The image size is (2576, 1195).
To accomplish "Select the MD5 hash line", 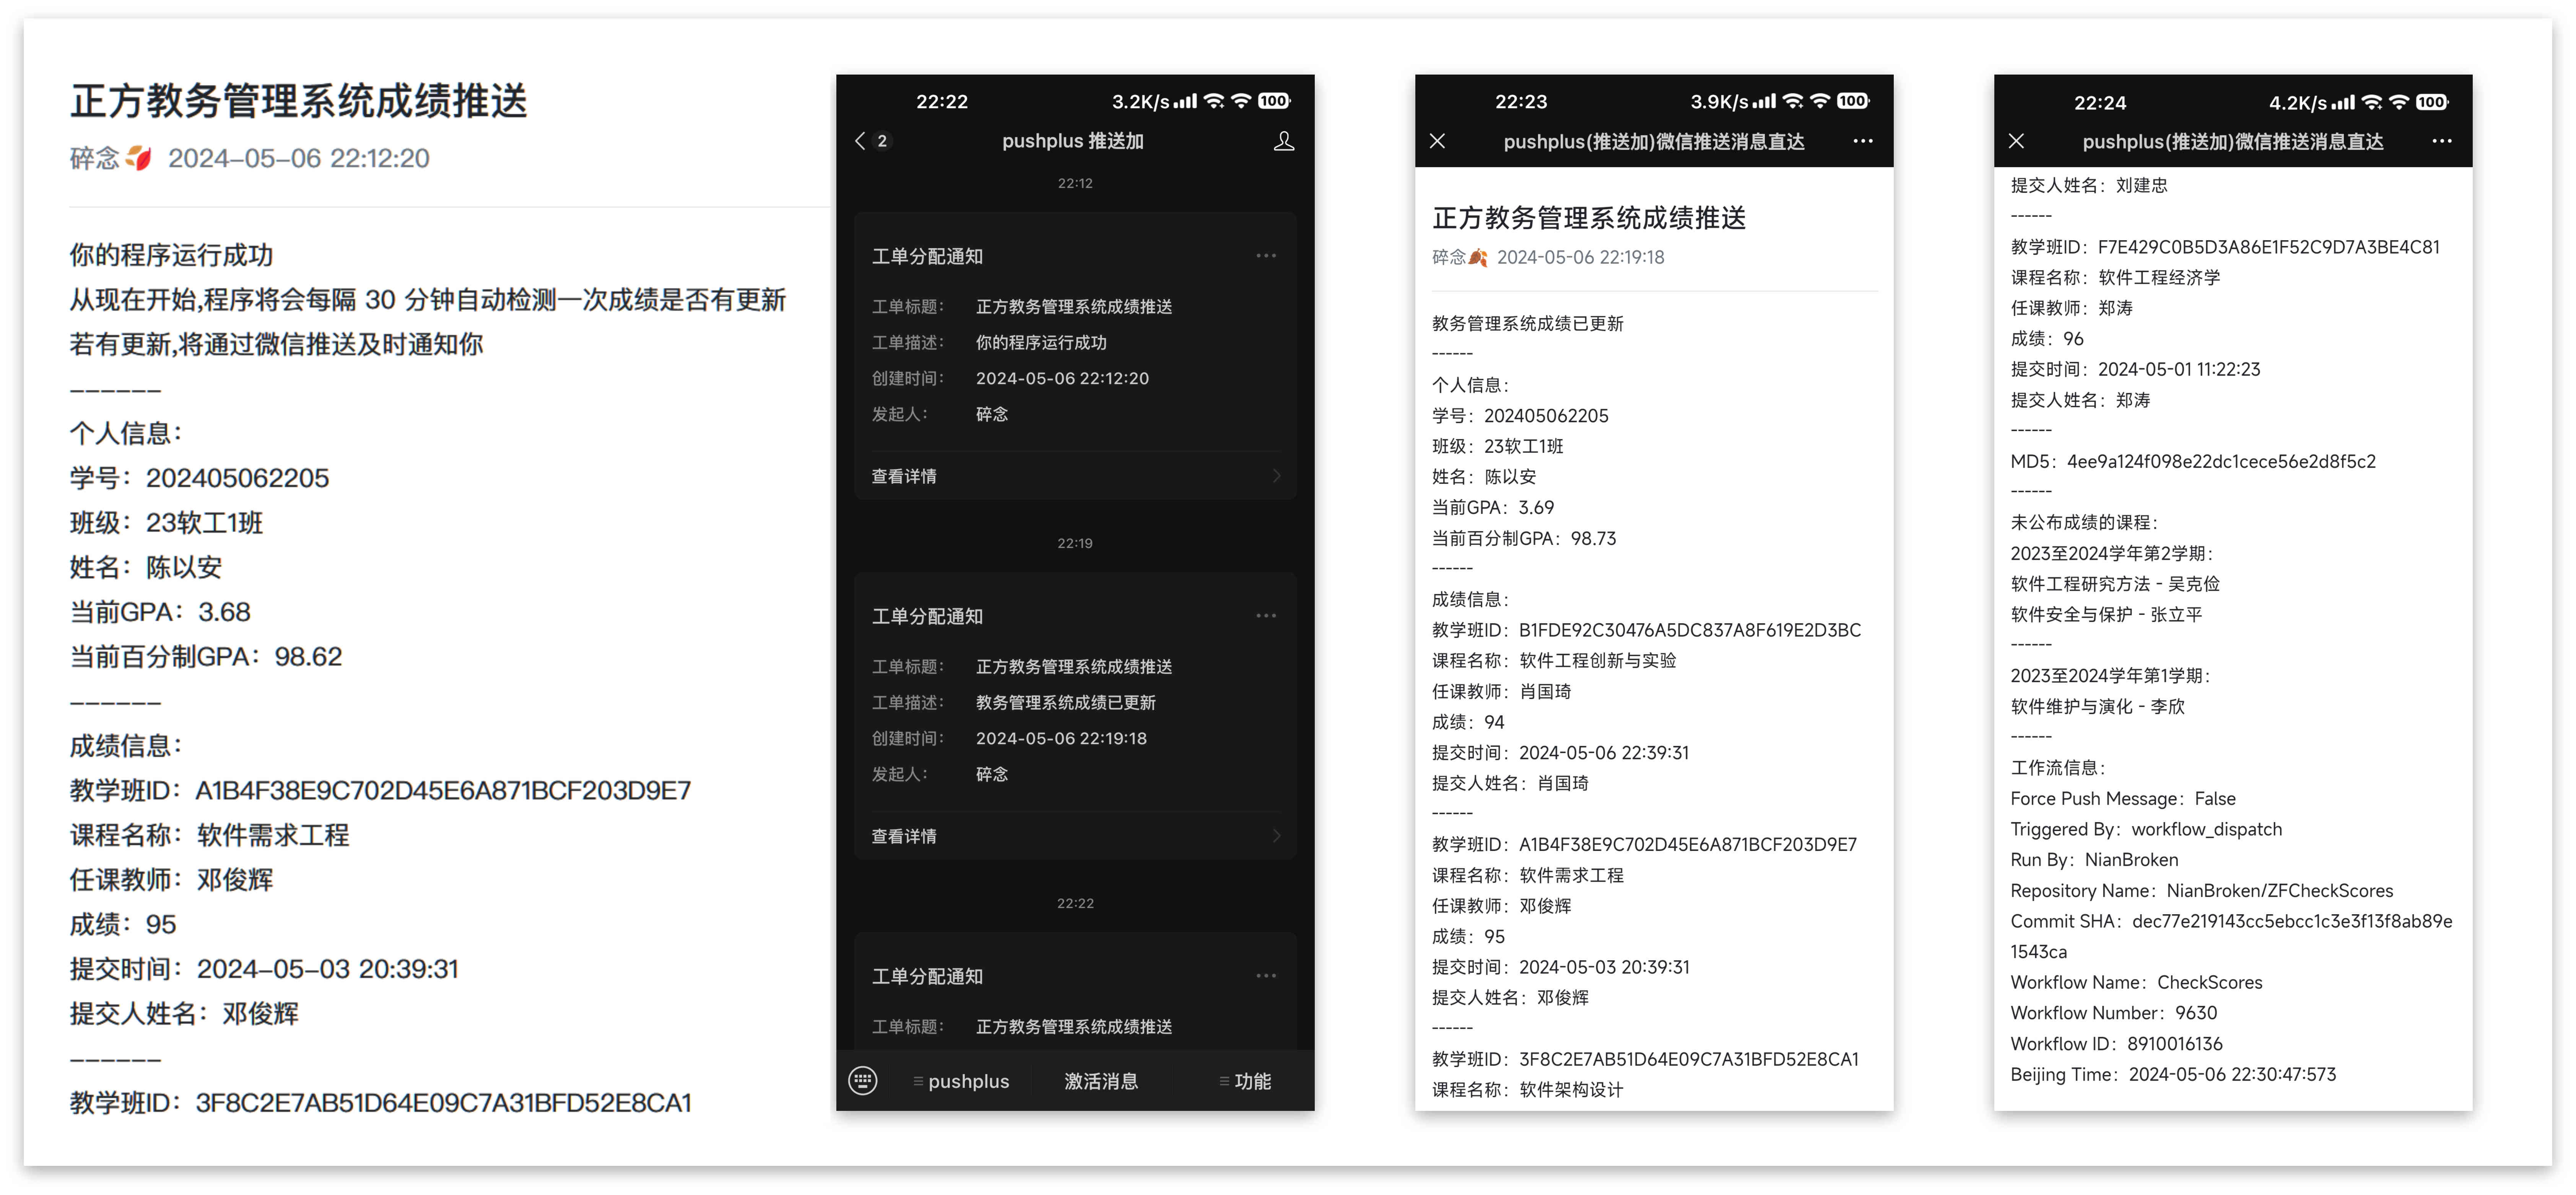I will coord(2193,461).
